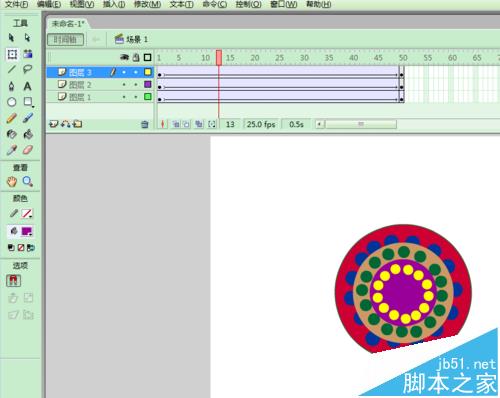Screen dimensions: 500x398
Task: Select the white arrow Subselection tool
Action: click(x=28, y=38)
